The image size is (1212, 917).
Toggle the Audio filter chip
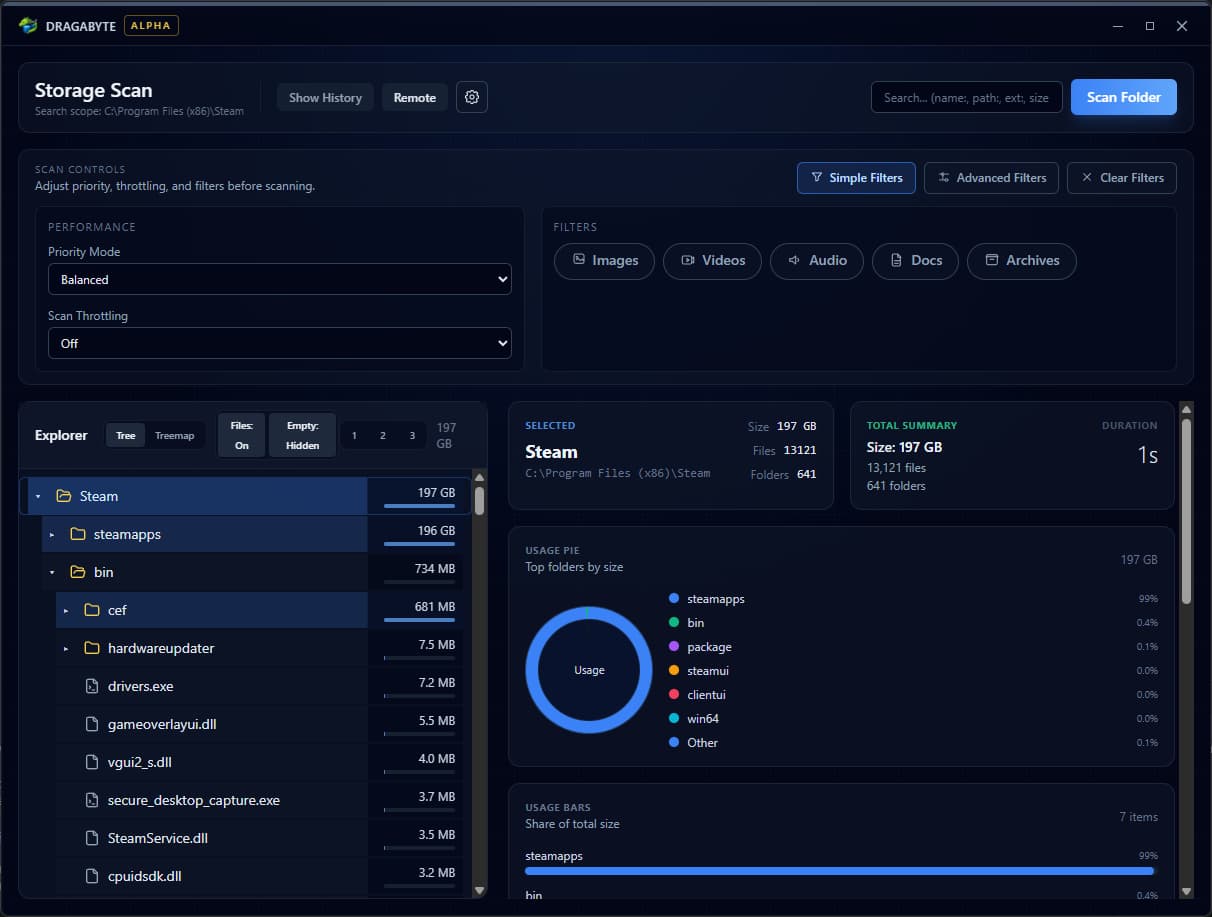[817, 260]
